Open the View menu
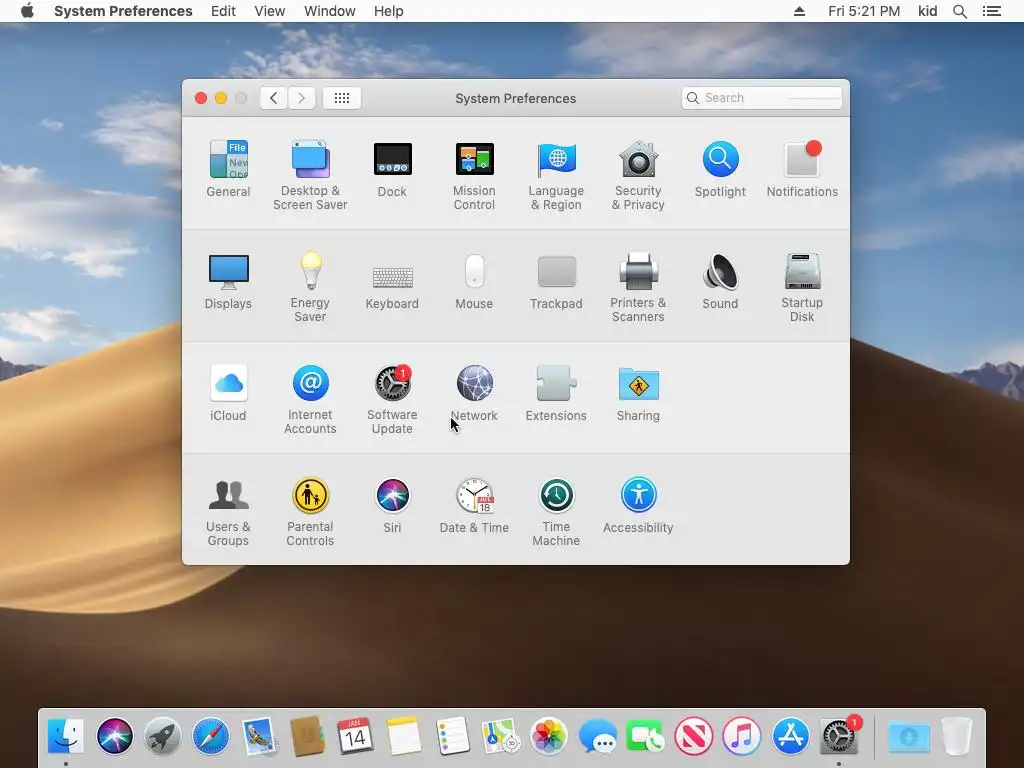Viewport: 1024px width, 768px height. pos(270,11)
